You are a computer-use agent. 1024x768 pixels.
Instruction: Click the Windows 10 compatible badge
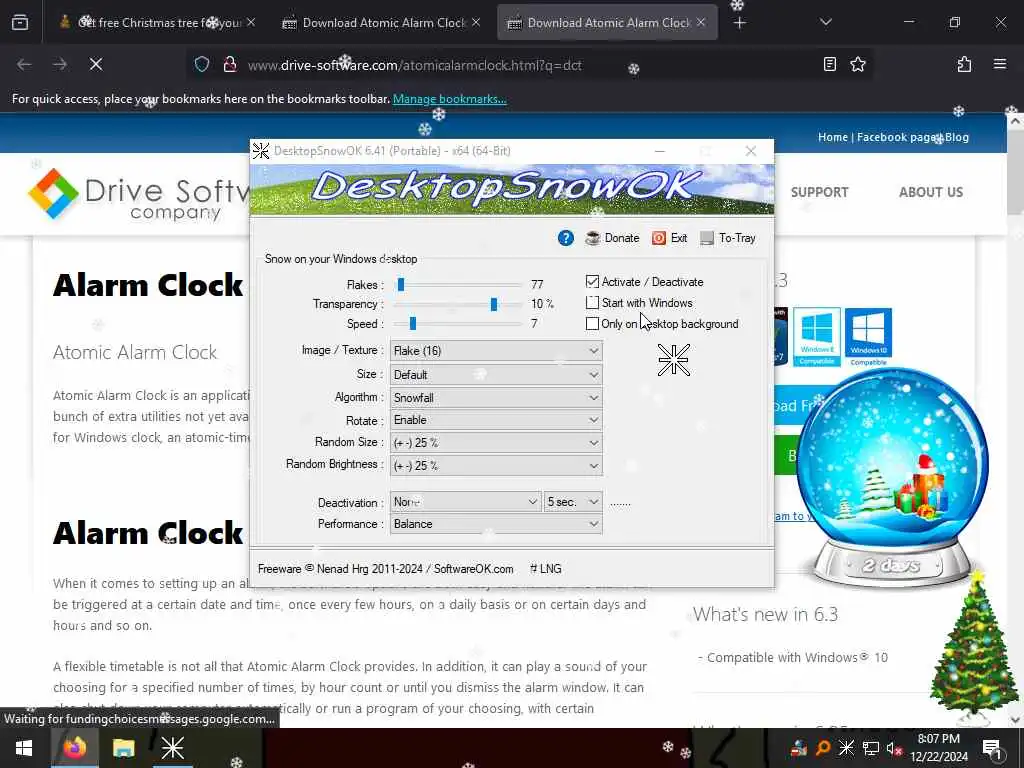[x=868, y=337]
